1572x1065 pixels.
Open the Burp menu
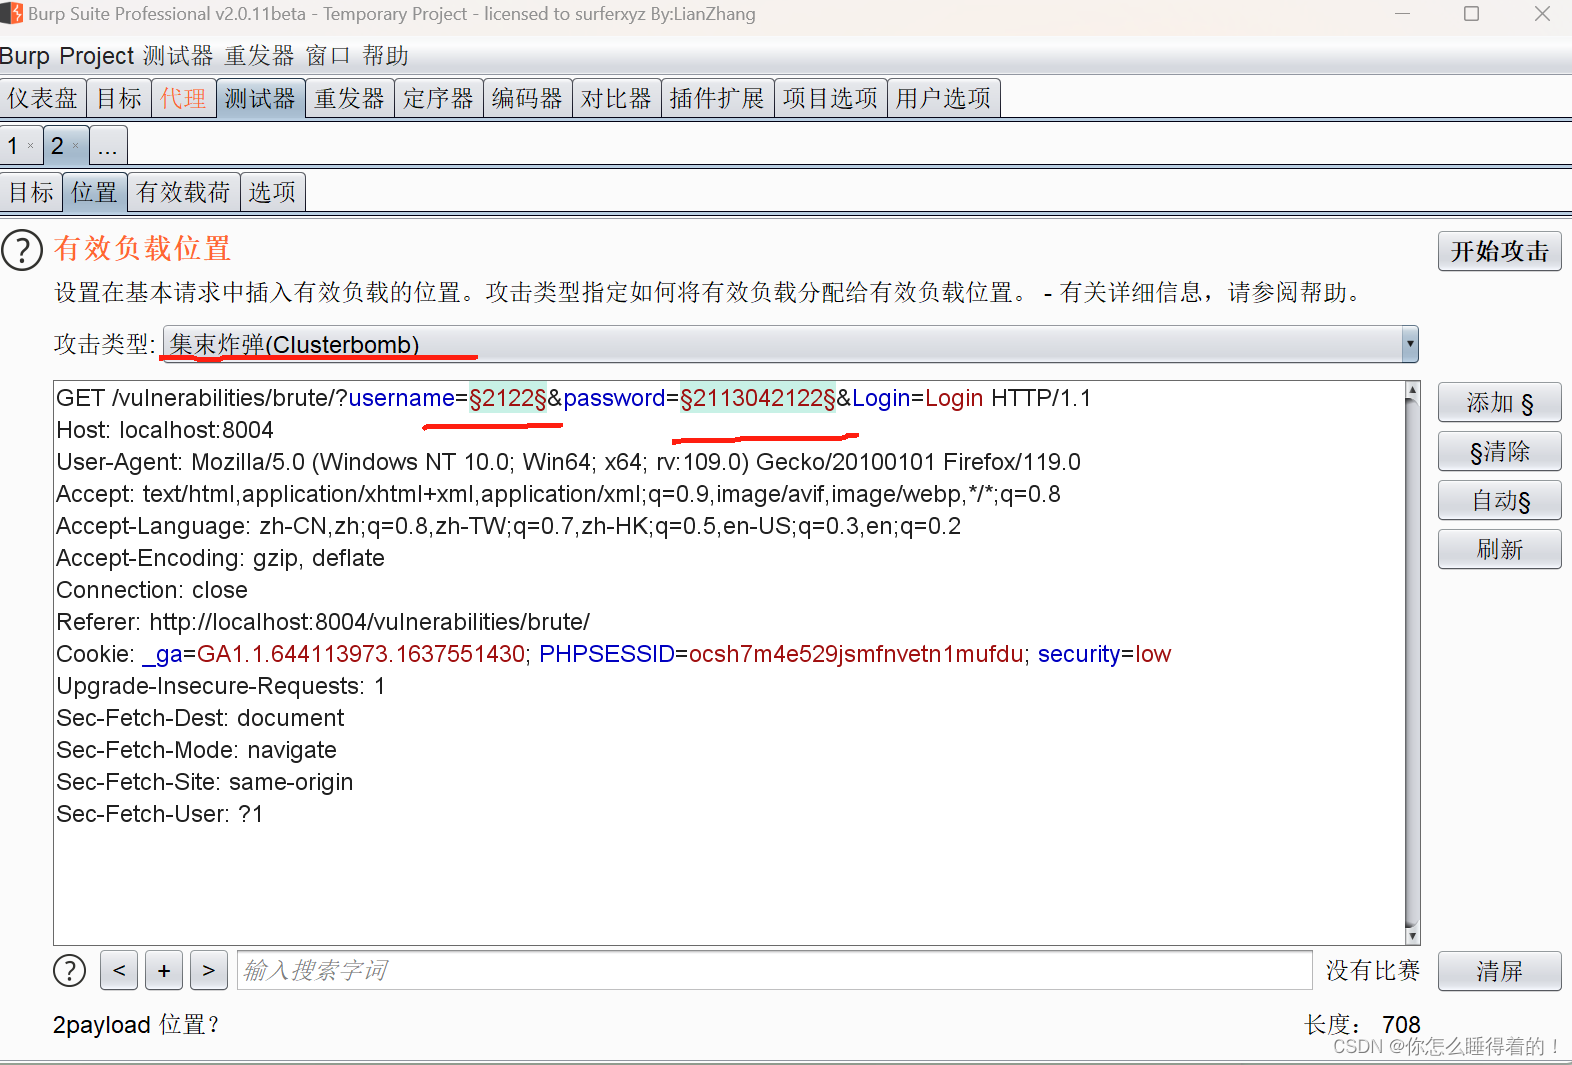25,56
